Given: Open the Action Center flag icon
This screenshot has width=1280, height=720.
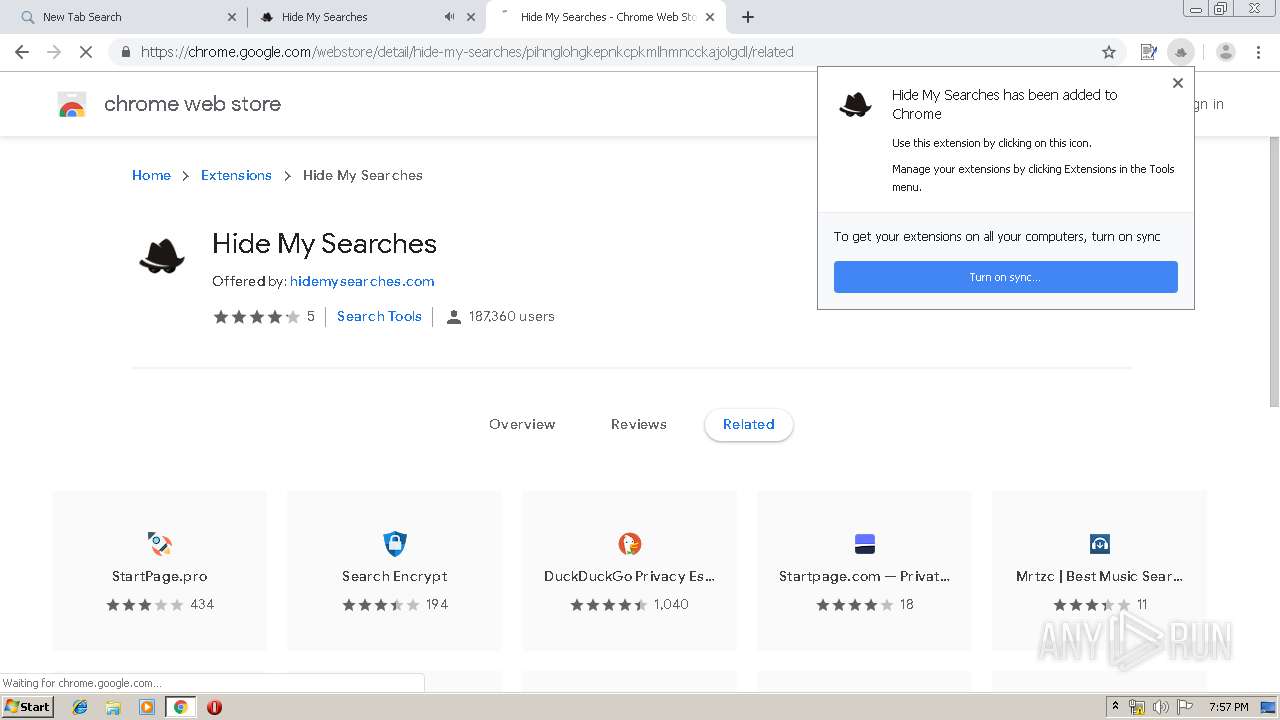Looking at the screenshot, I should [1184, 707].
